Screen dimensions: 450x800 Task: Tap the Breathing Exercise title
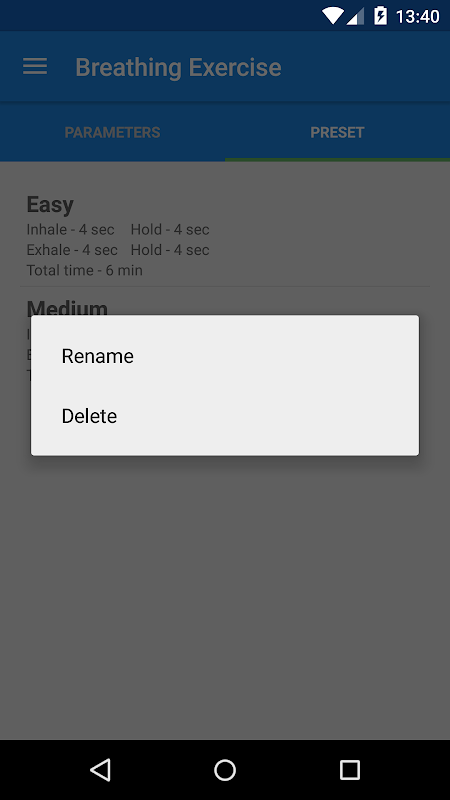tap(179, 67)
